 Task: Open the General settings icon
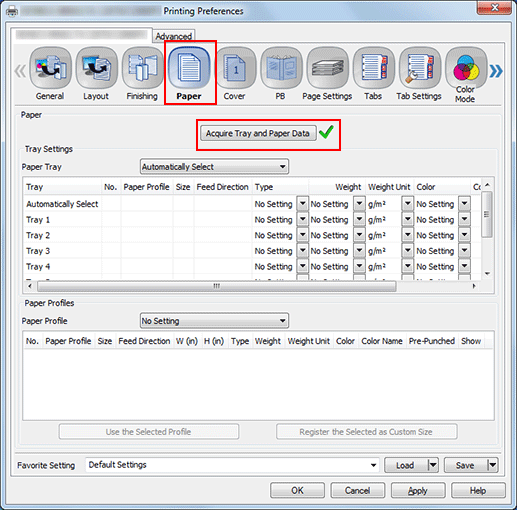tap(50, 68)
